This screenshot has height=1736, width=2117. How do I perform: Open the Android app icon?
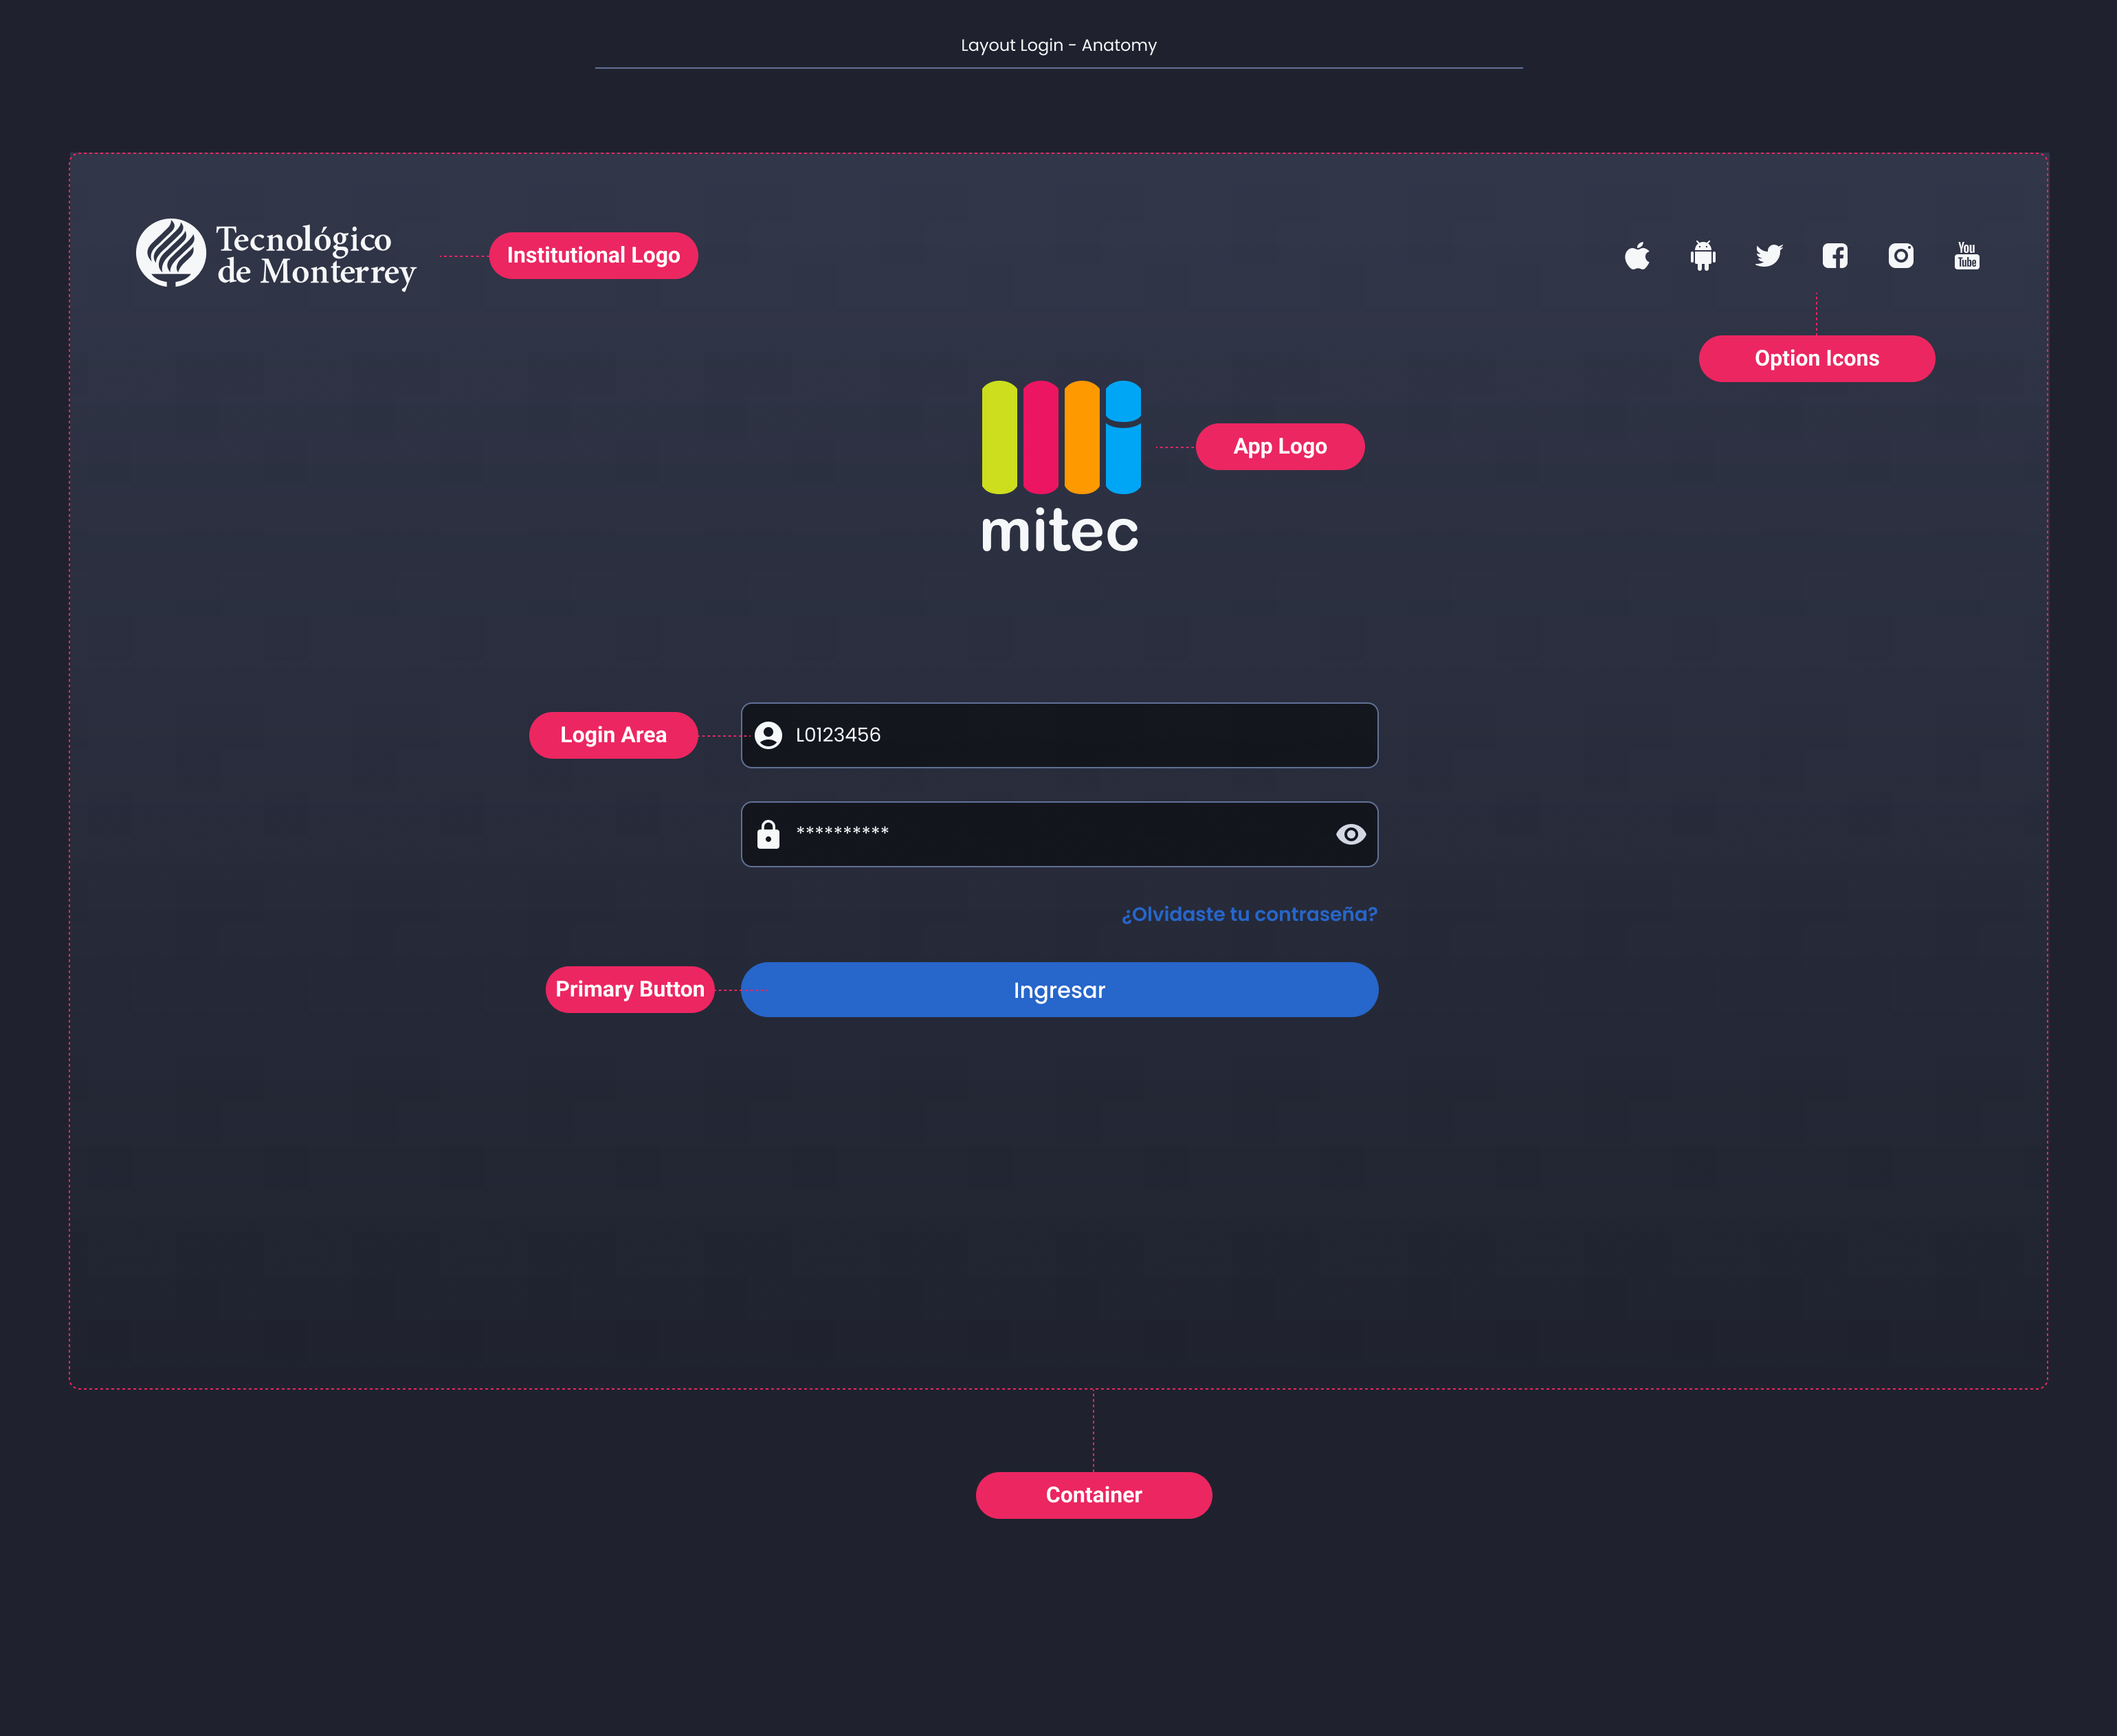coord(1703,256)
